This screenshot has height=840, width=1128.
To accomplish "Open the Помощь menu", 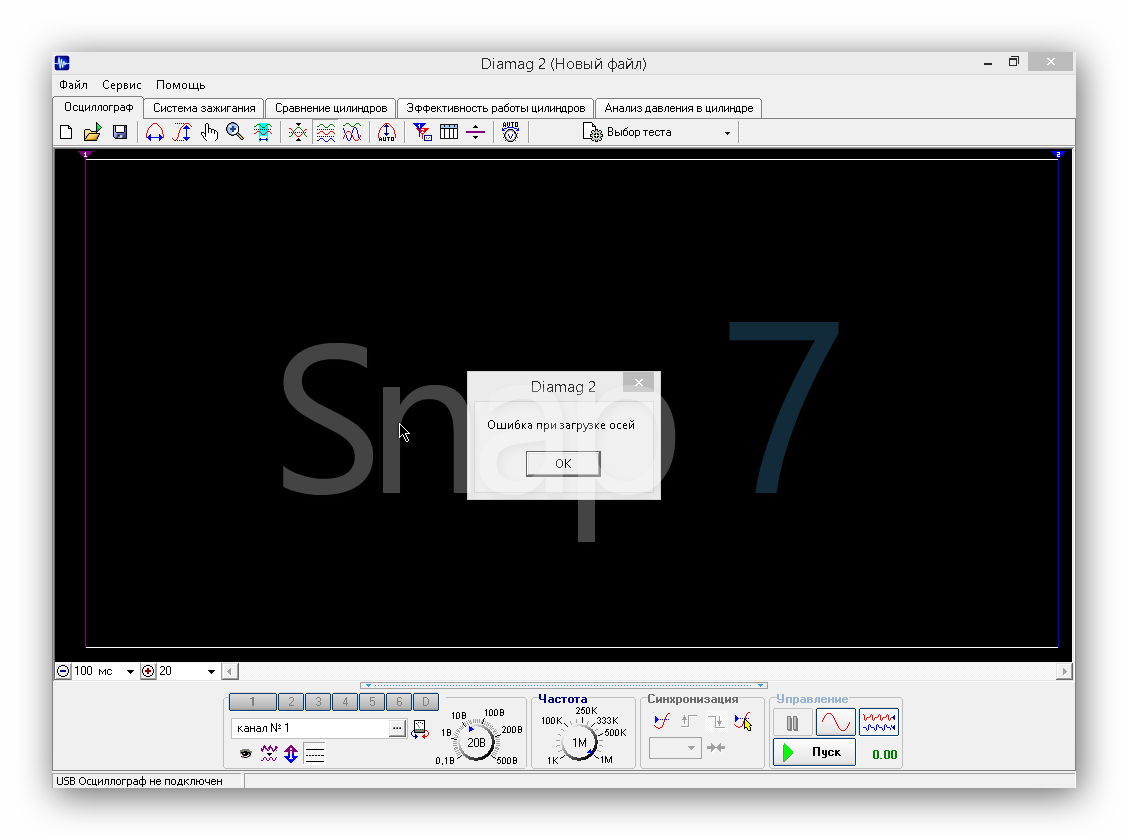I will (x=181, y=85).
